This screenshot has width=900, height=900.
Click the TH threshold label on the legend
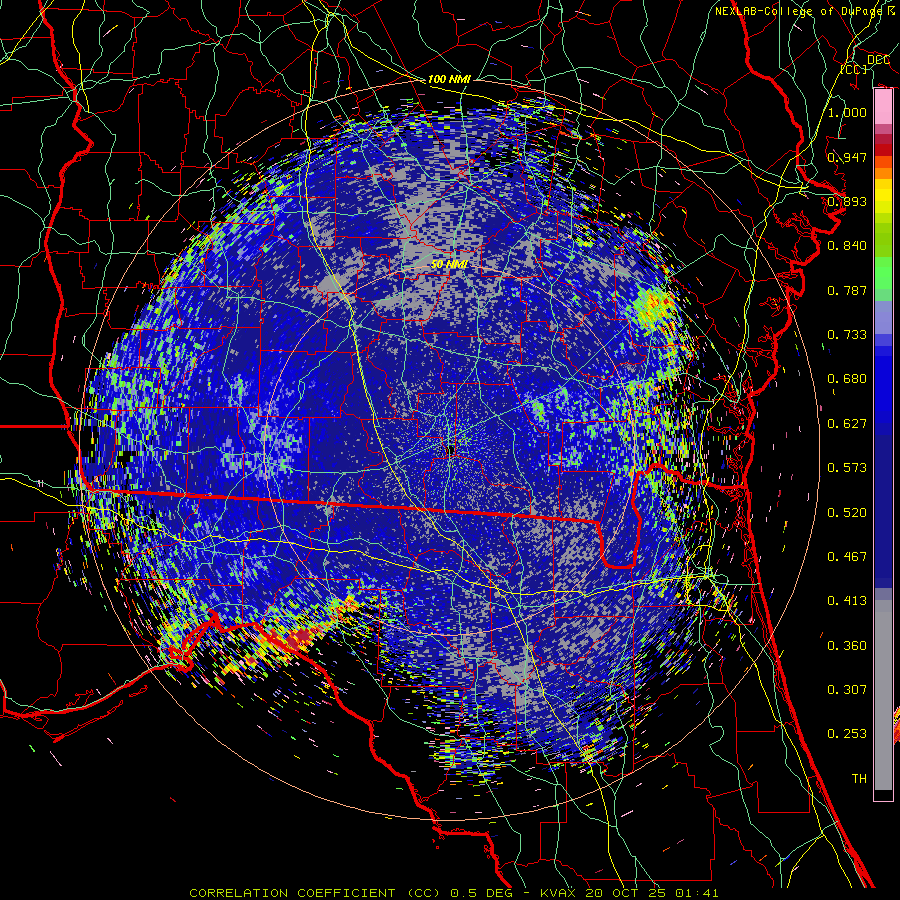pyautogui.click(x=859, y=779)
